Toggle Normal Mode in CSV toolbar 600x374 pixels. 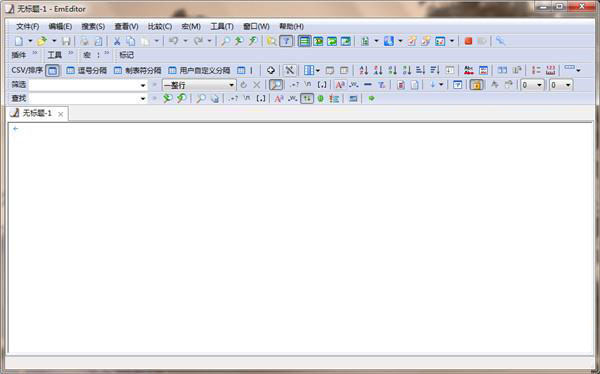[52, 70]
